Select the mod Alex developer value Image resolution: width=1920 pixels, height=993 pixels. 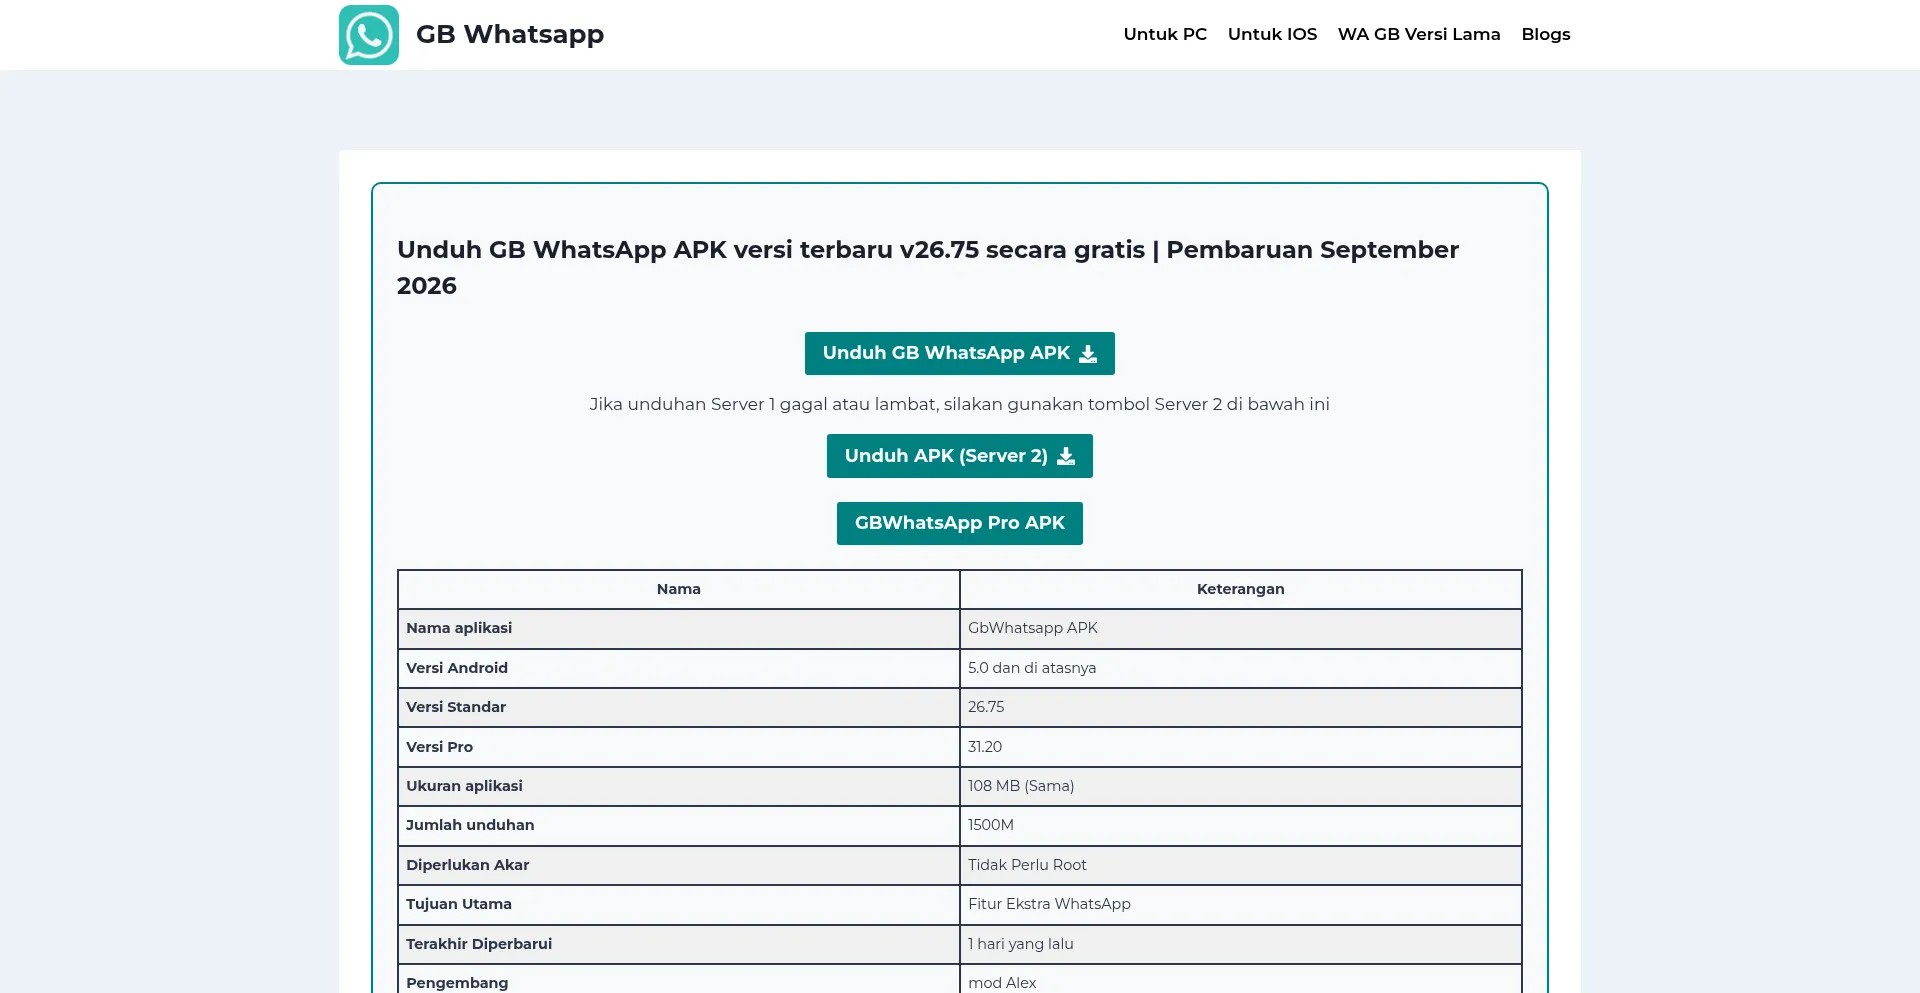(x=1002, y=983)
